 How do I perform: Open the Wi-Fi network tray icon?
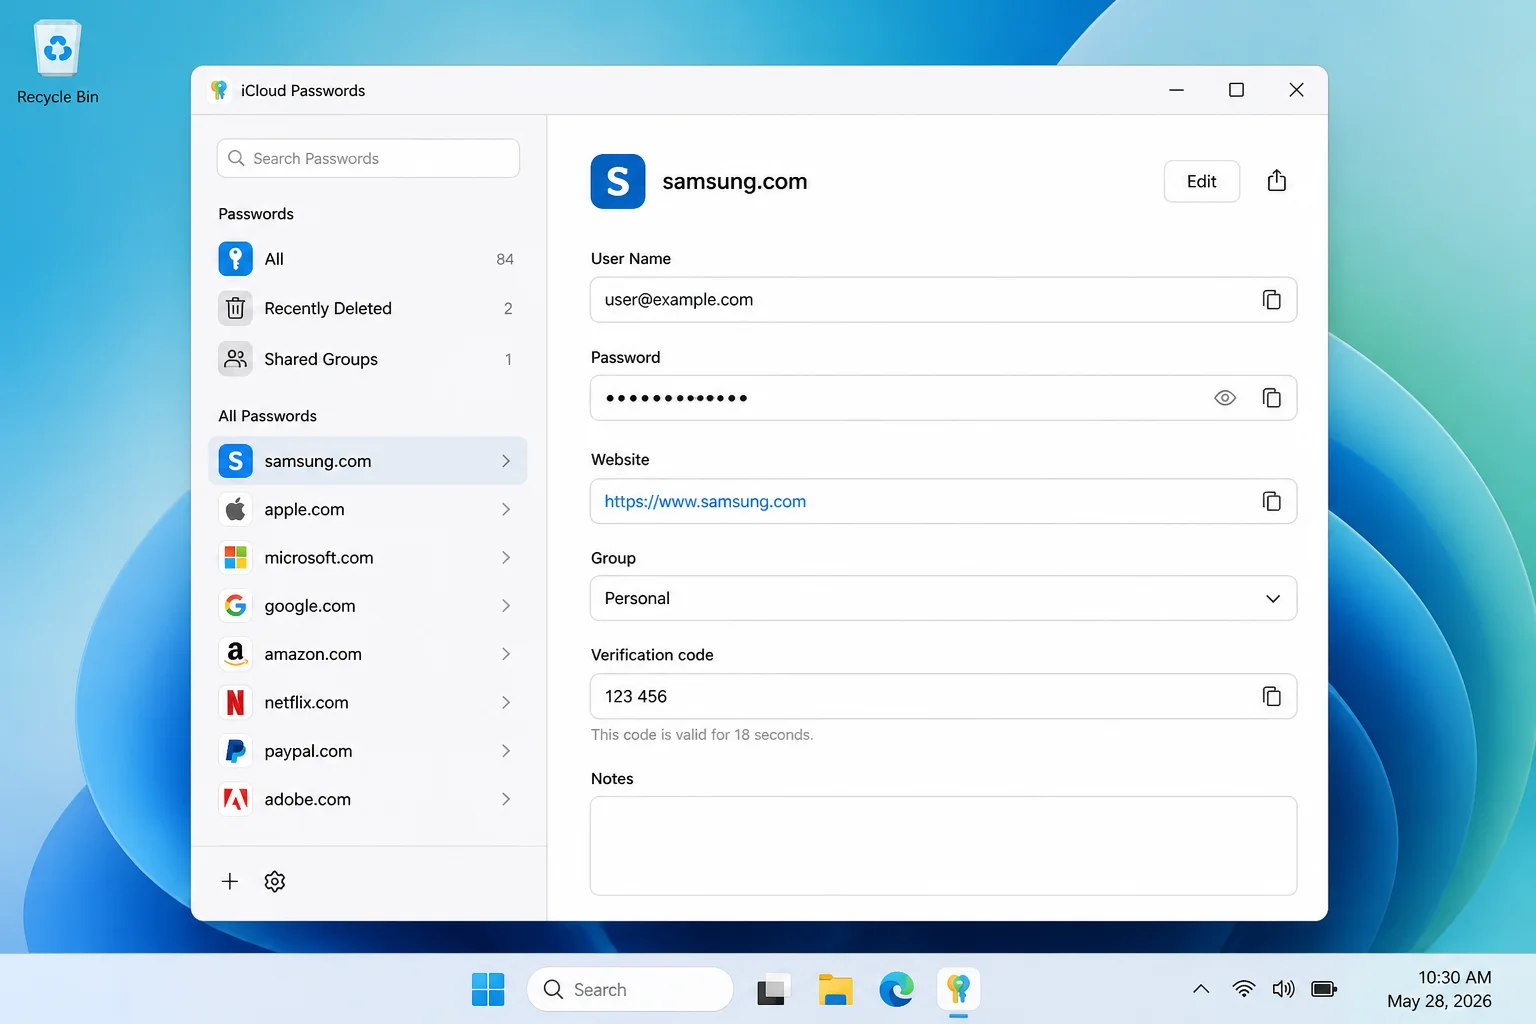[x=1244, y=989]
